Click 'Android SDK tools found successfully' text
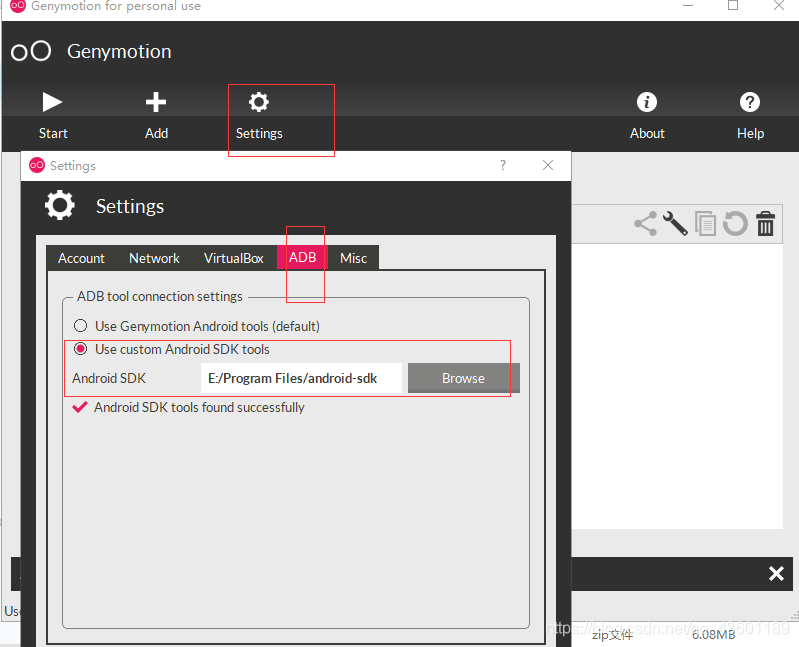Image resolution: width=799 pixels, height=647 pixels. point(199,408)
